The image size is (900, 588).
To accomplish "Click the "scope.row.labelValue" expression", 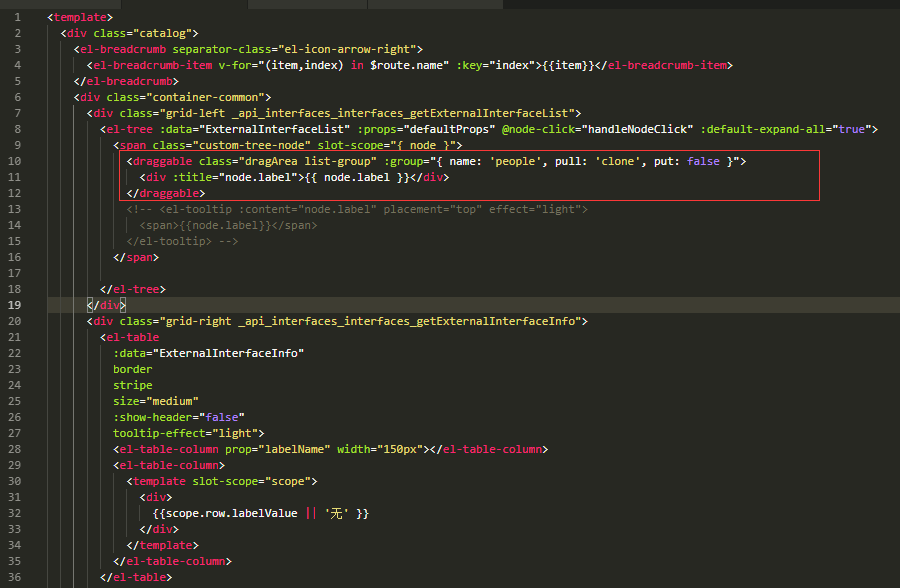I will [232, 513].
